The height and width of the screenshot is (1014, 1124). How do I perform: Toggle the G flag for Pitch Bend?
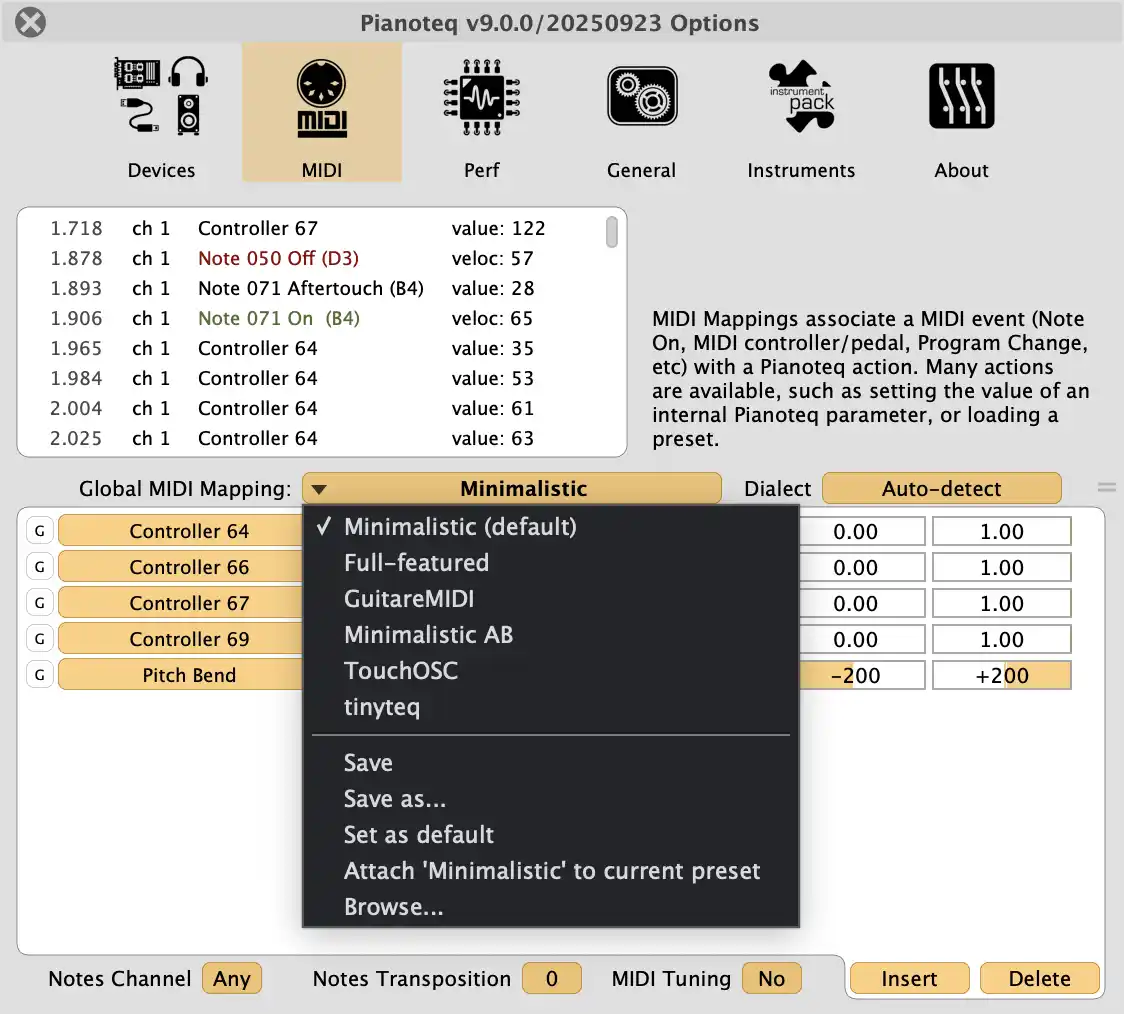[39, 675]
